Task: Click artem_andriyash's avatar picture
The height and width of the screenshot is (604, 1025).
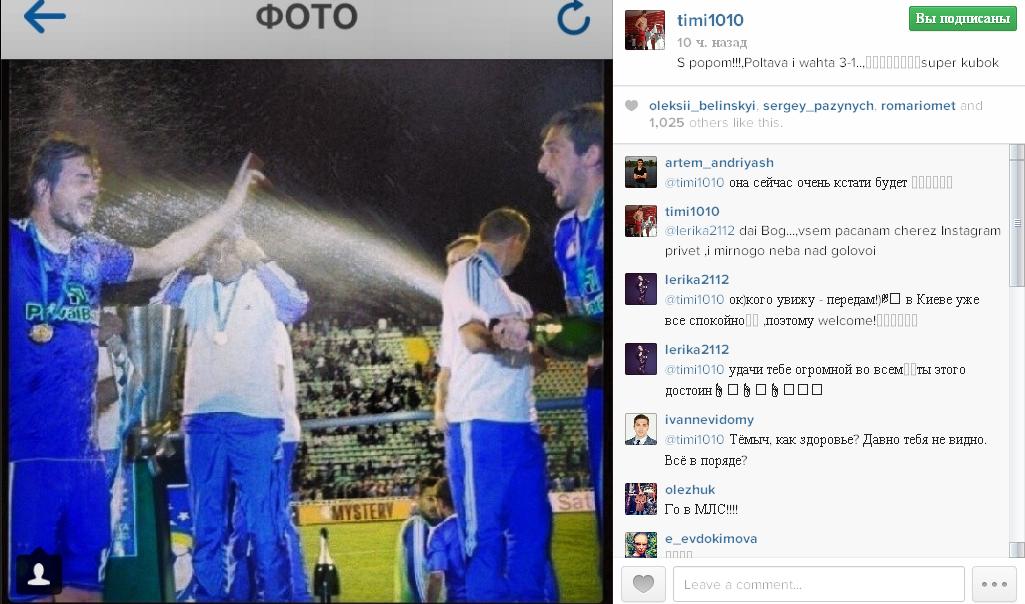Action: coord(641,172)
